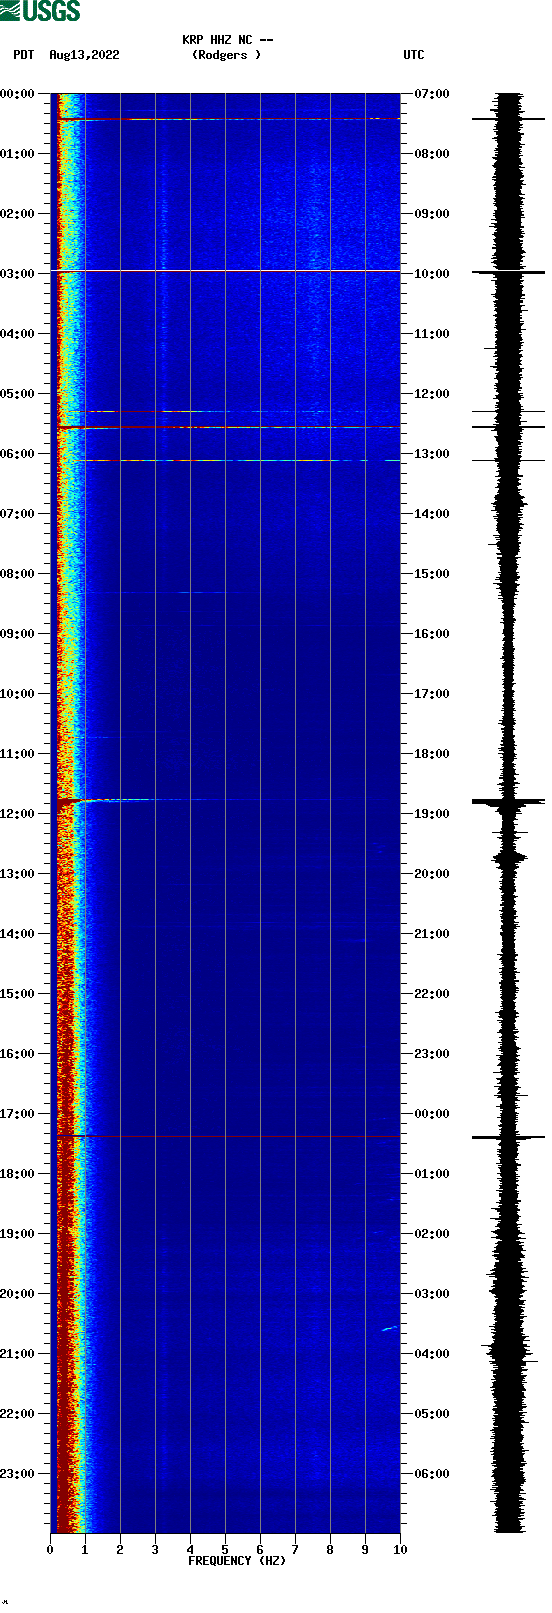Click the seismogram spike near 19:00 UTC
Viewport: 552px width, 1613px height.
509,801
